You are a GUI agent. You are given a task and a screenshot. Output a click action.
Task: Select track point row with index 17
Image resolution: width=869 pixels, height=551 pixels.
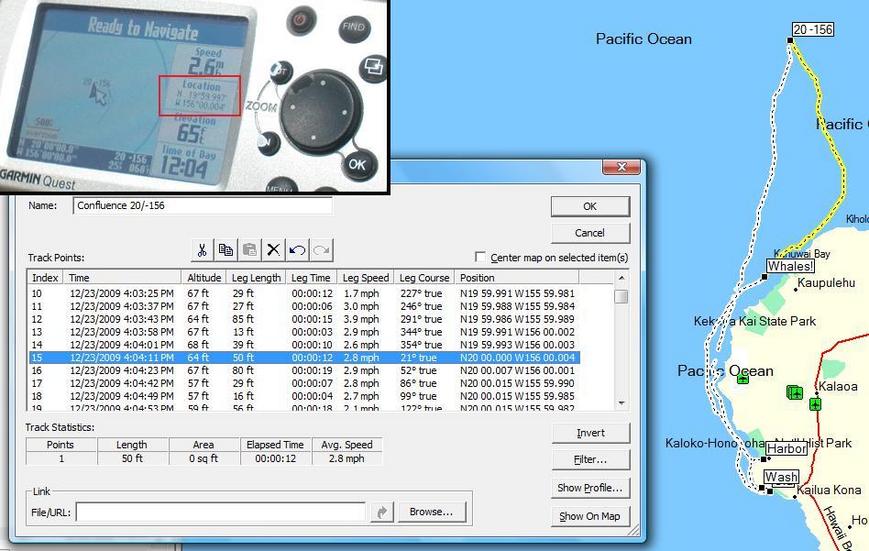304,383
